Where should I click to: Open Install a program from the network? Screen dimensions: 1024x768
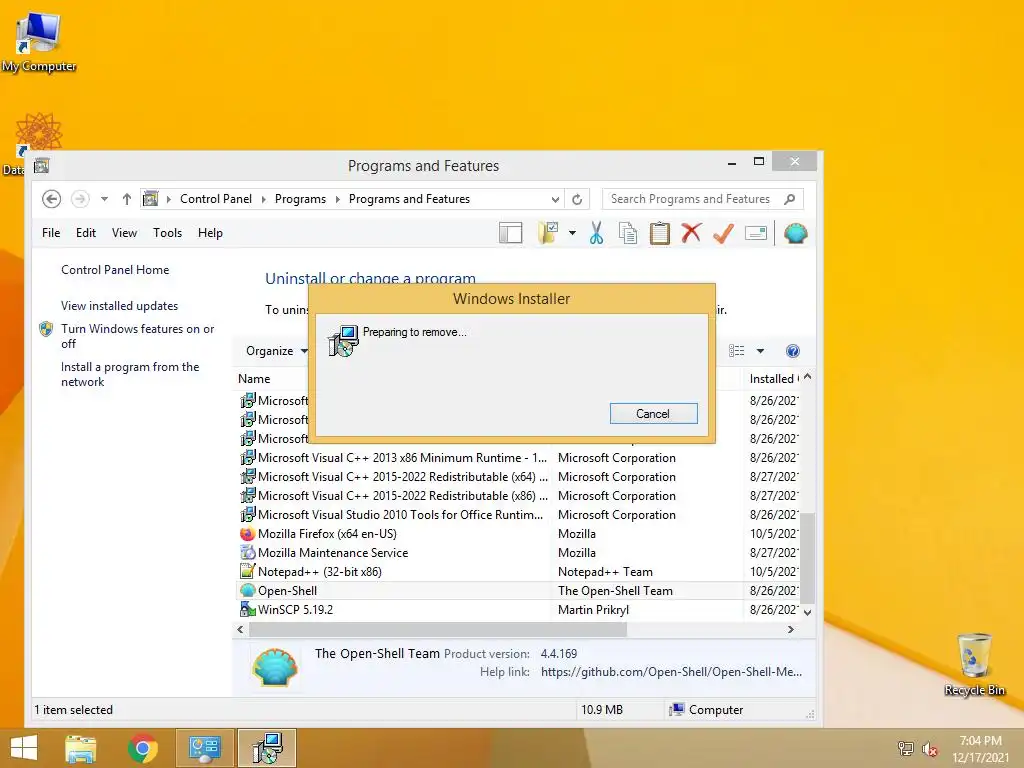130,374
